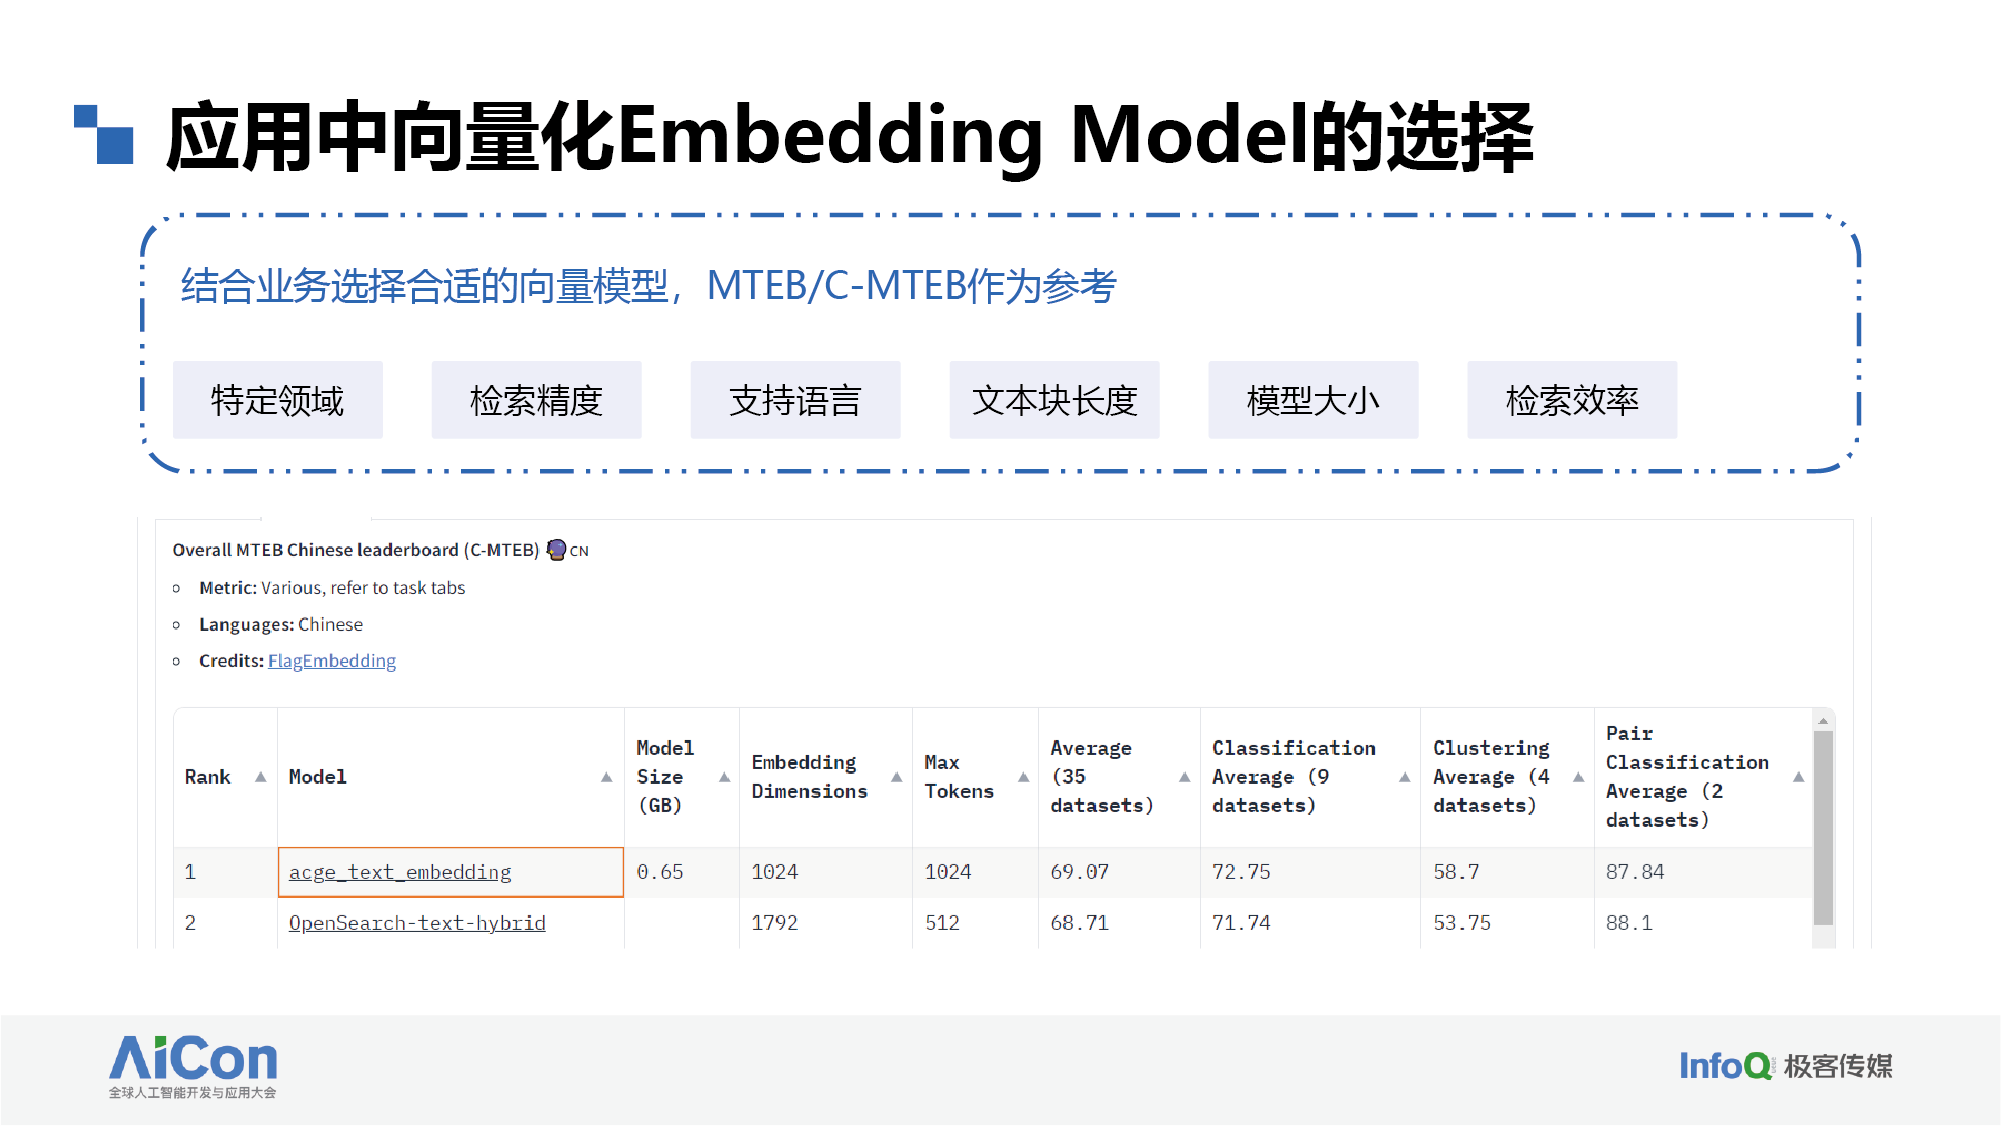
Task: Click the leaderboard vertical scrollbar thumb
Action: click(x=1823, y=826)
